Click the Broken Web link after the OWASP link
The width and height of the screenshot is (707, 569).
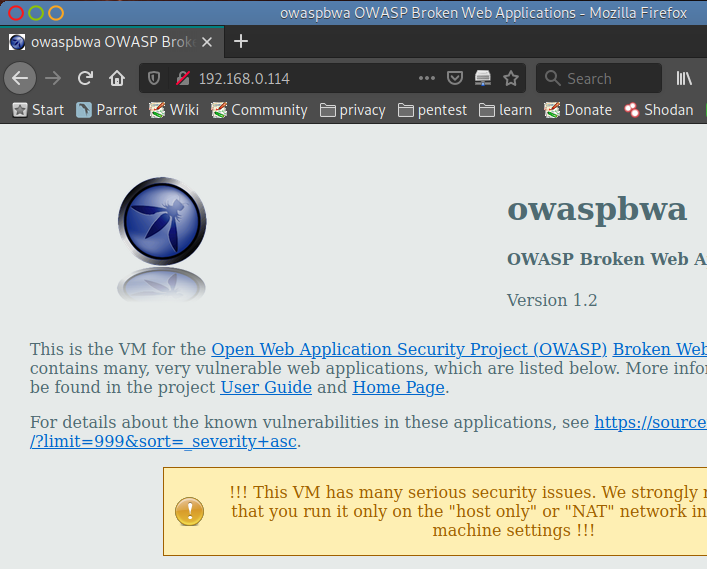659,349
